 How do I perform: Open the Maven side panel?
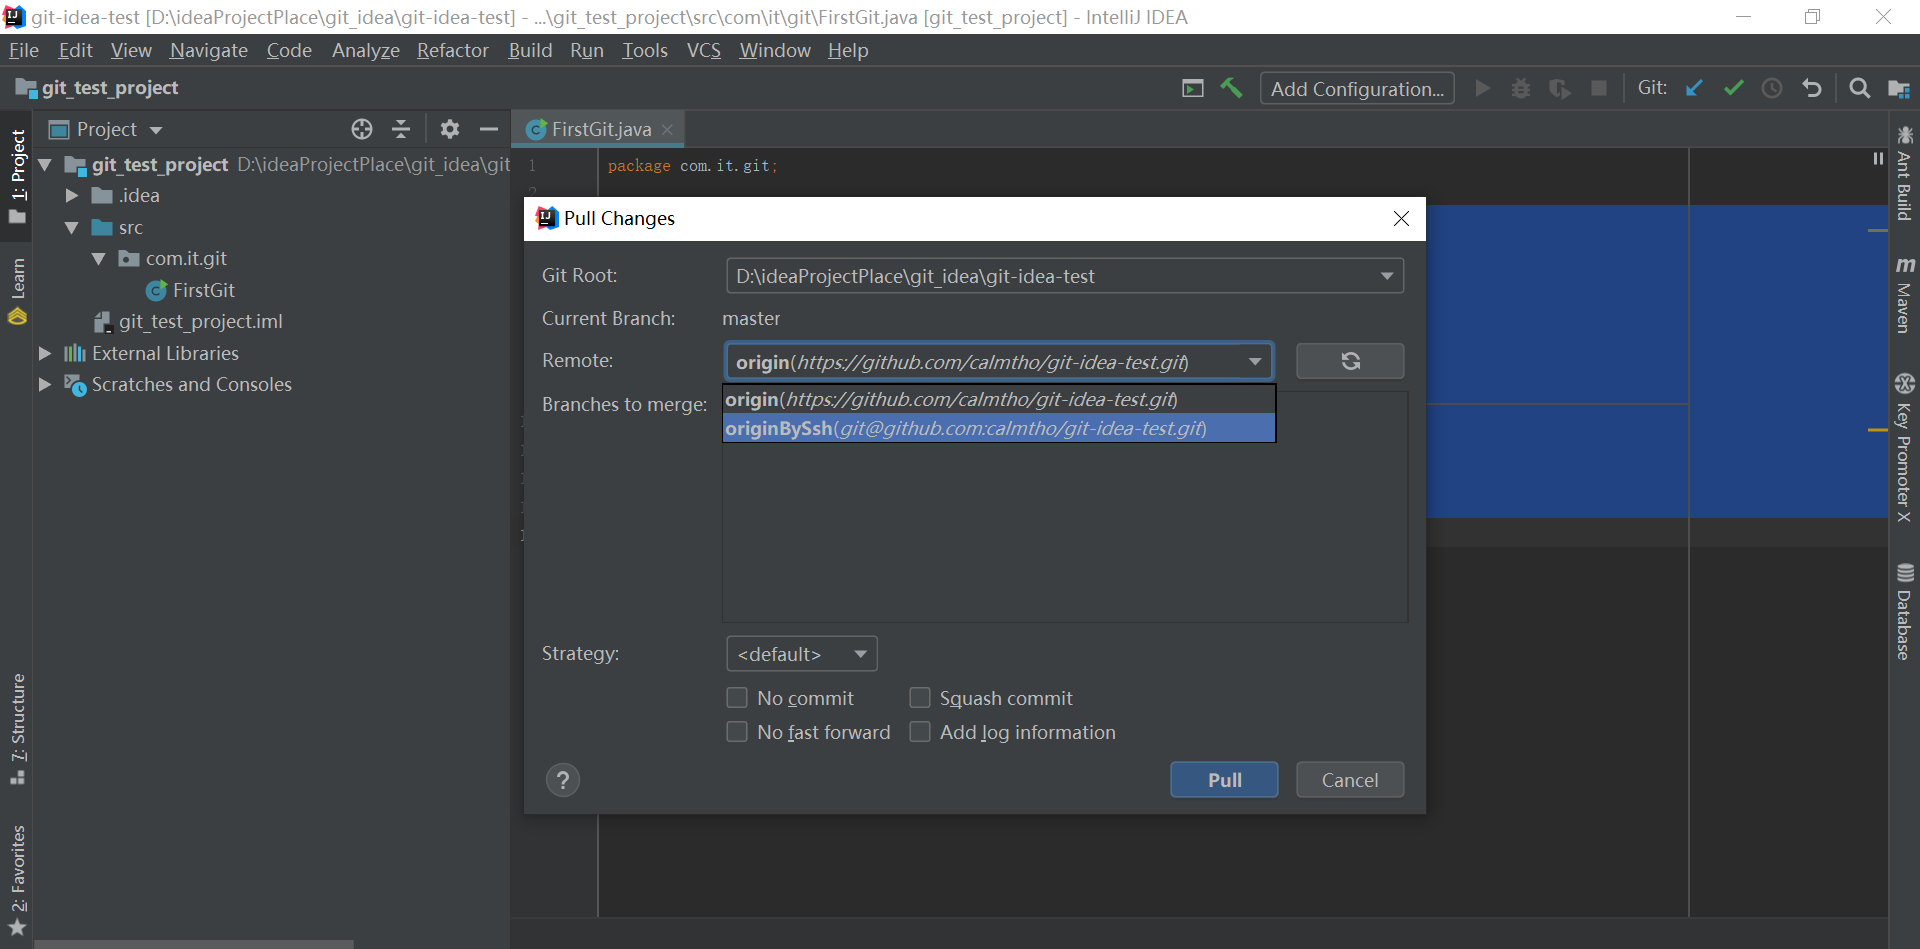click(x=1904, y=294)
